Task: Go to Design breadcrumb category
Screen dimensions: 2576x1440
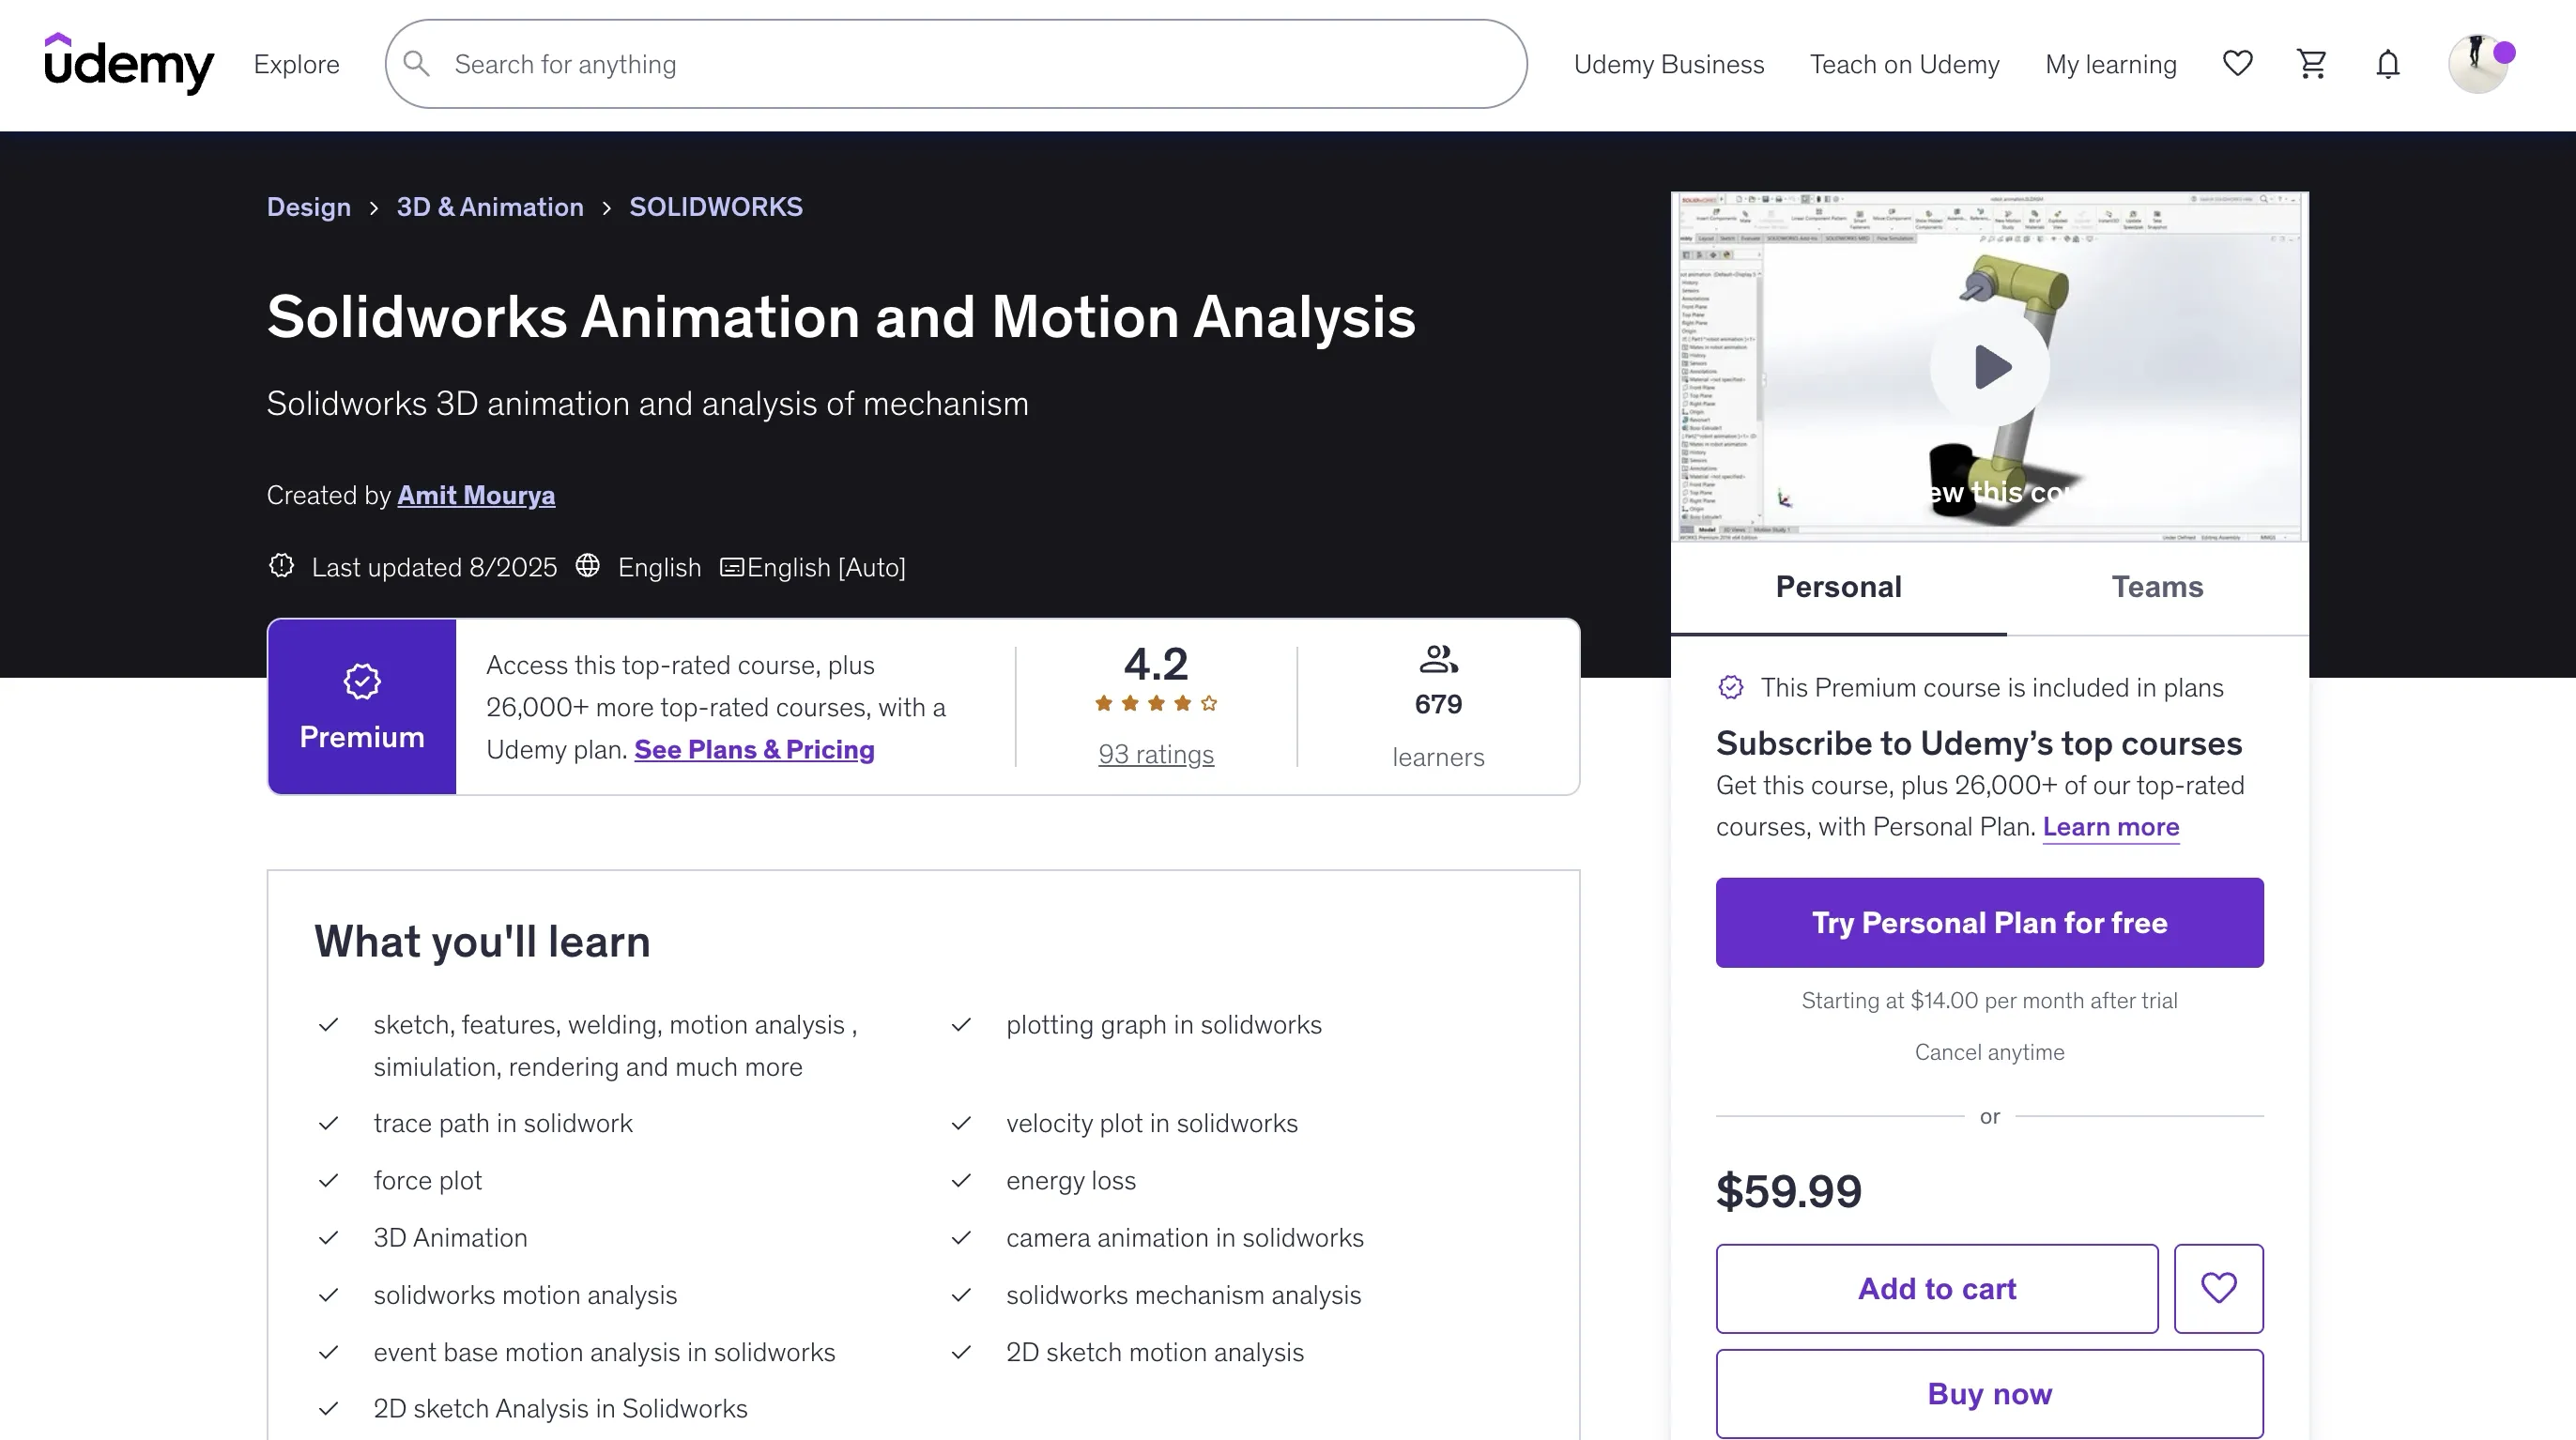Action: 308,207
